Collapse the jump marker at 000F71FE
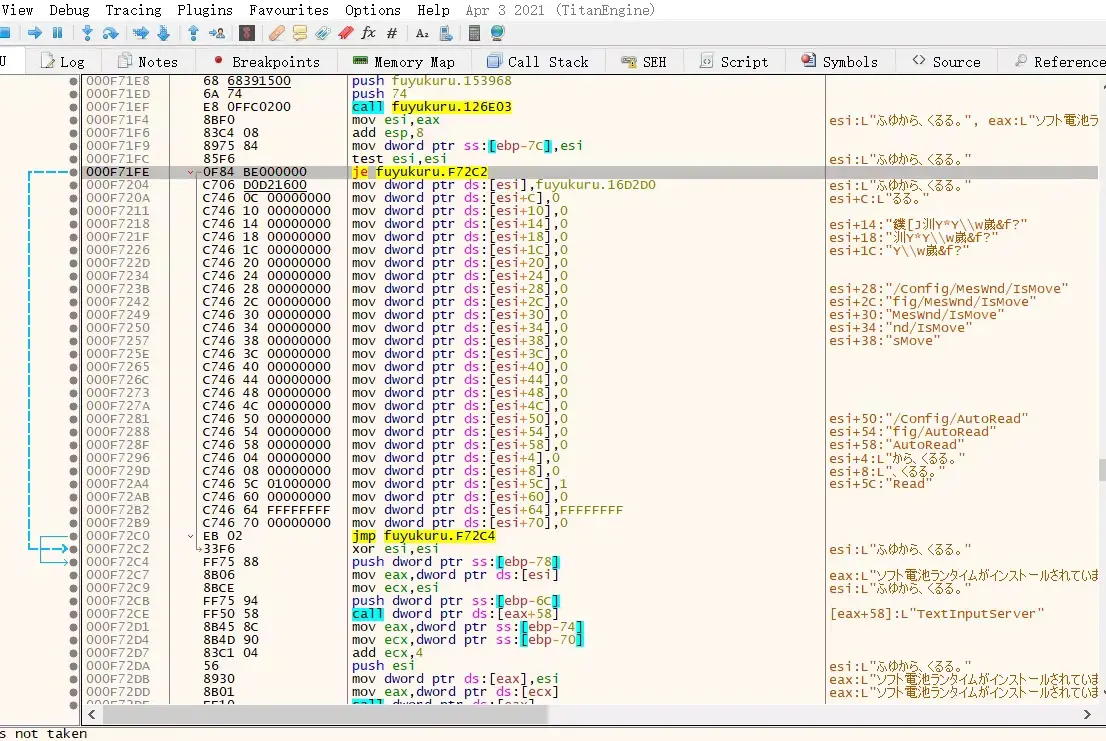The height and width of the screenshot is (741, 1106). (x=190, y=172)
